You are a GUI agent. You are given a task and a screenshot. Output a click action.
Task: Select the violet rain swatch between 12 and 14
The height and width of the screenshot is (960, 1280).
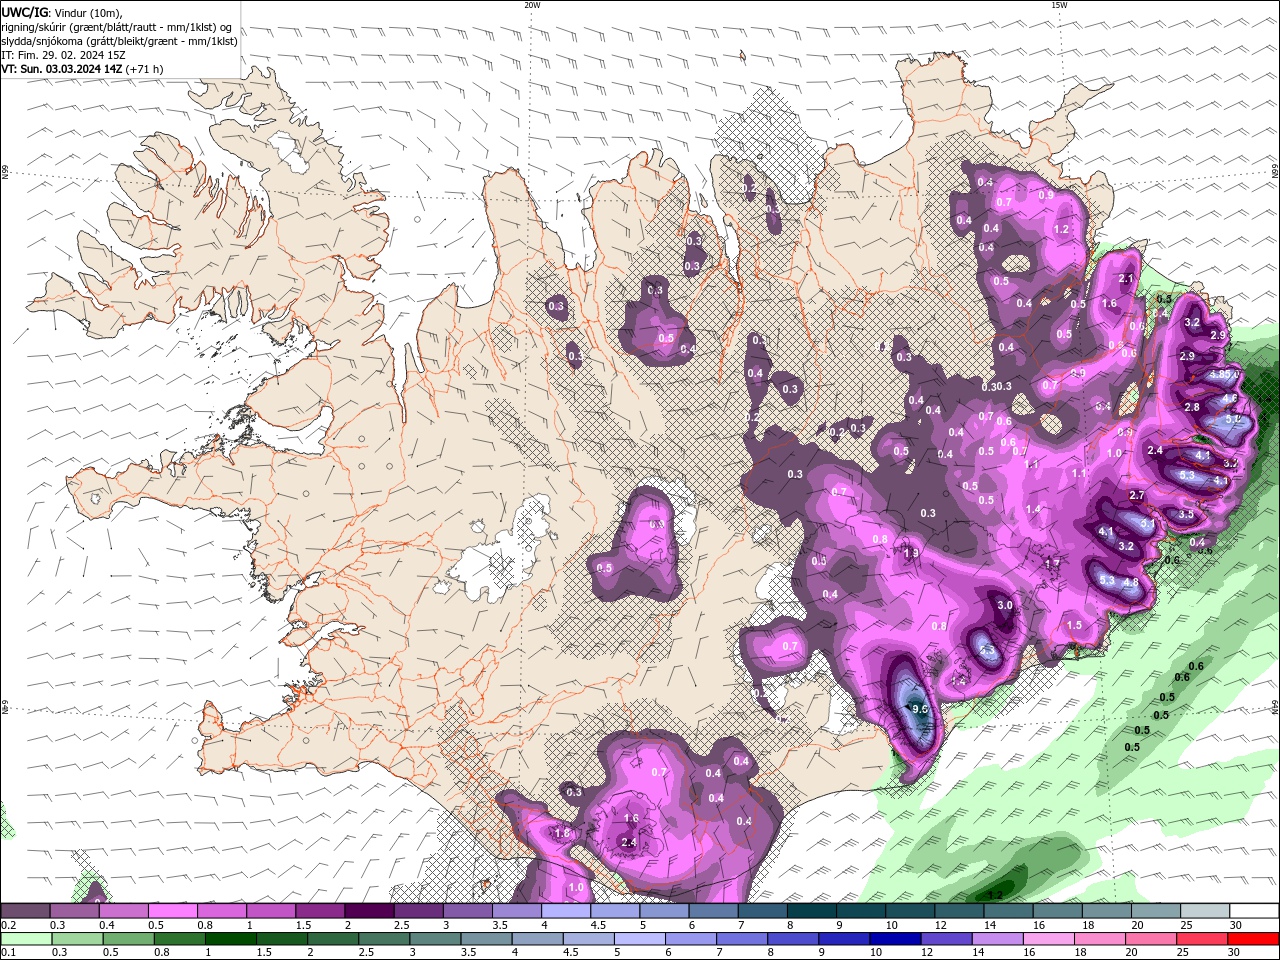[x=945, y=939]
